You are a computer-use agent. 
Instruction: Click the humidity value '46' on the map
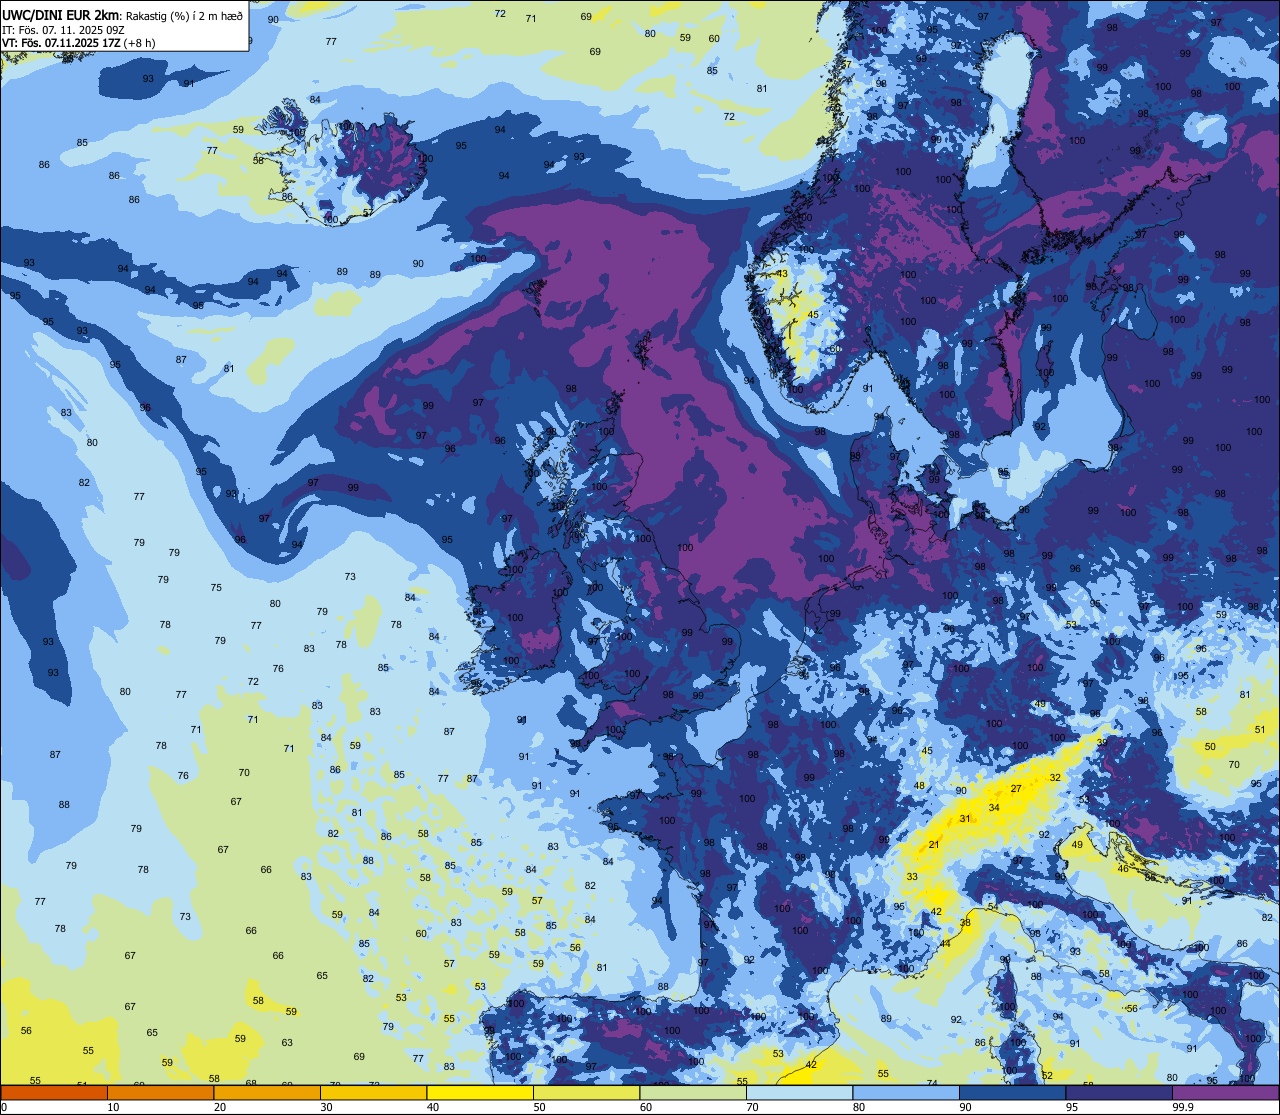(x=1123, y=869)
